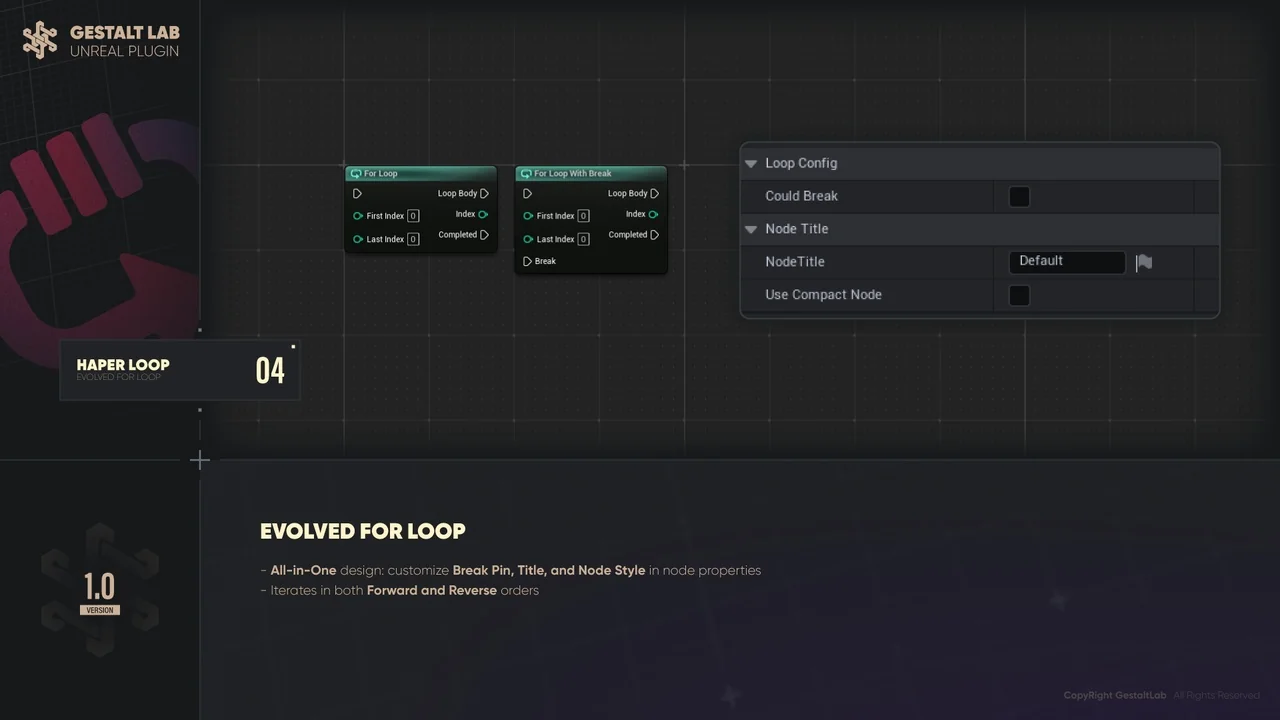Select the HAPER LOOP title label

click(123, 365)
